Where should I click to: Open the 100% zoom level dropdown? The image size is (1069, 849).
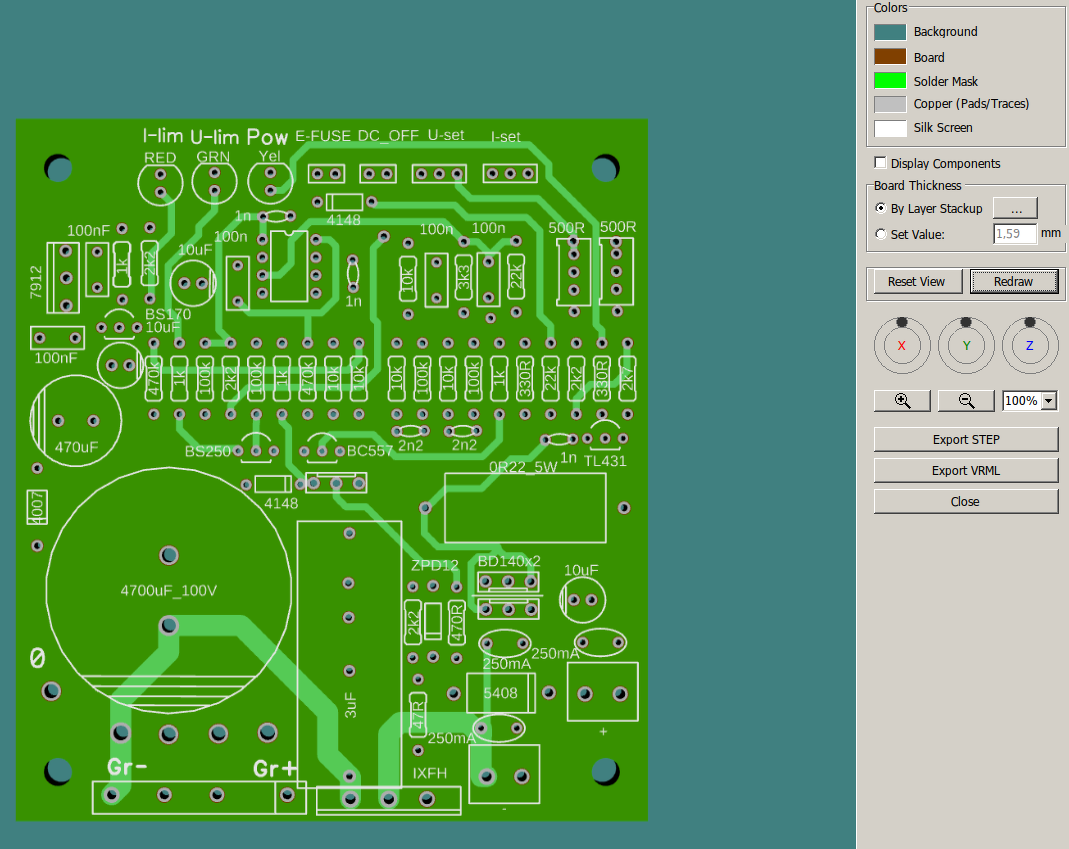(1049, 401)
